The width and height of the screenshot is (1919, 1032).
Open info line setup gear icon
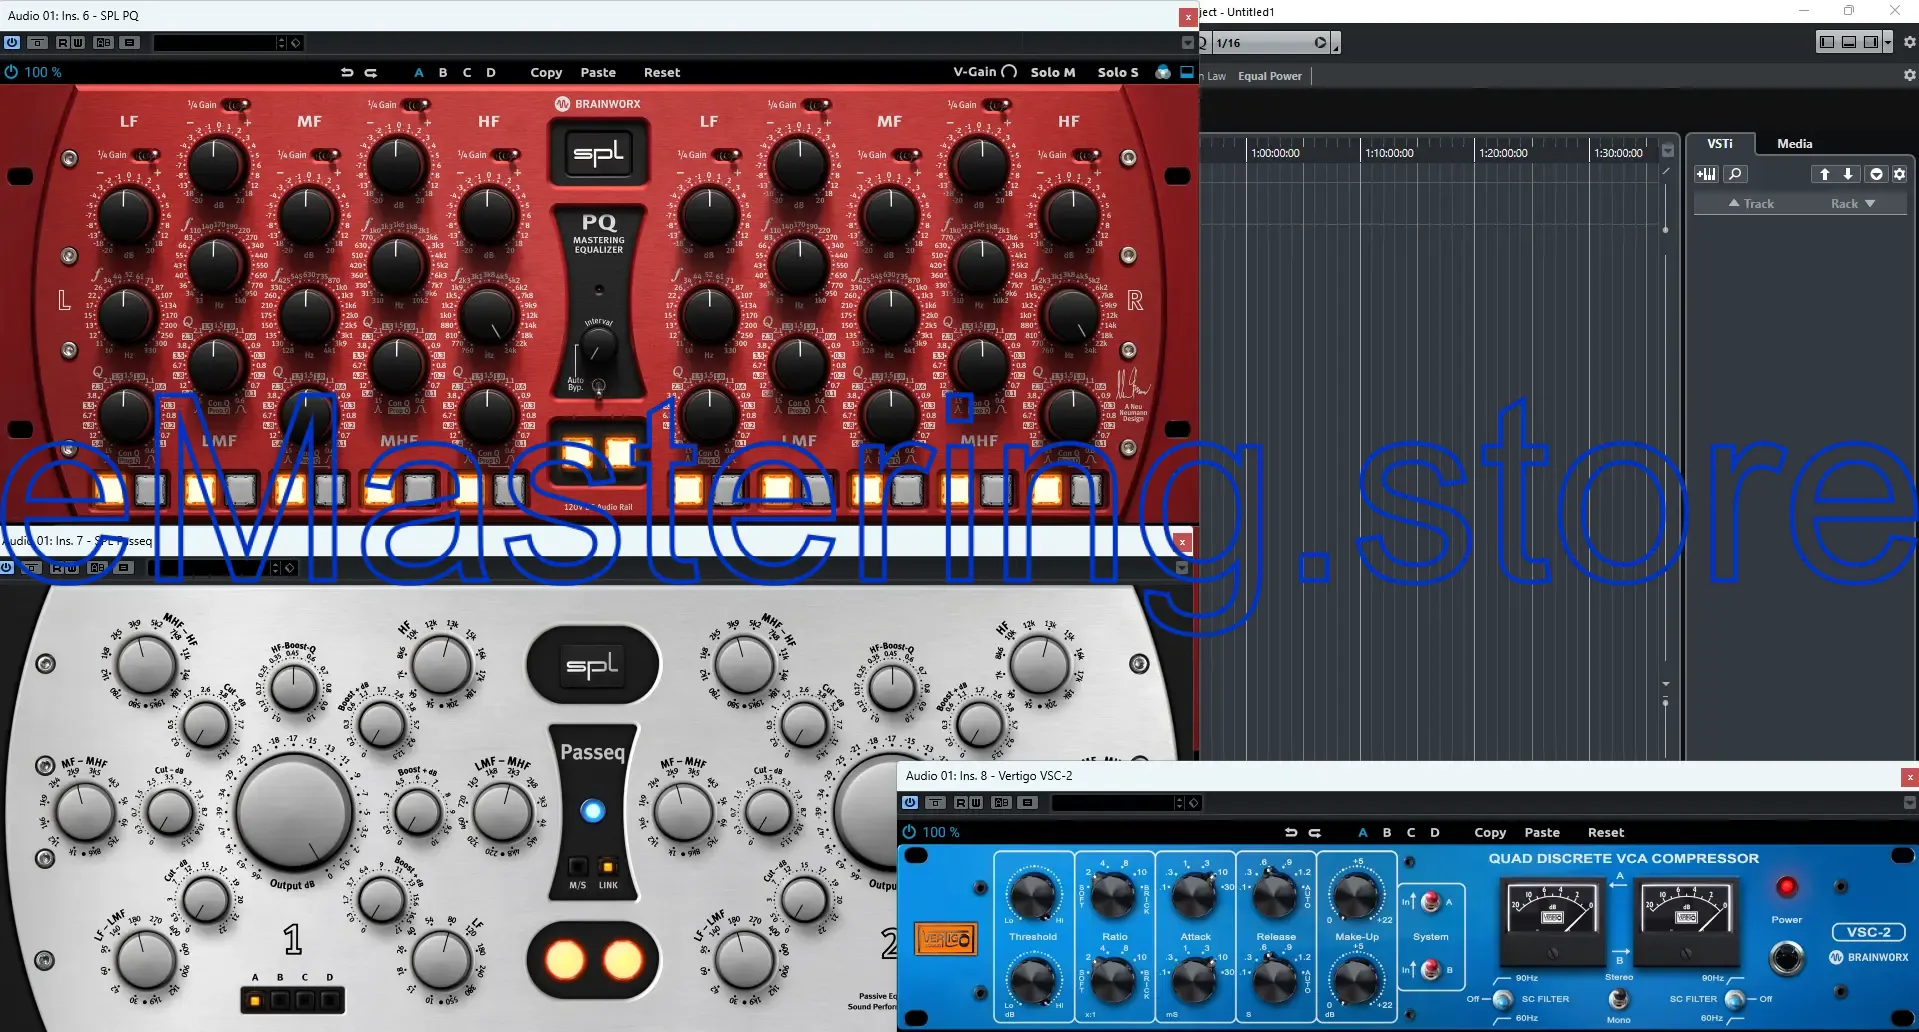[1909, 75]
